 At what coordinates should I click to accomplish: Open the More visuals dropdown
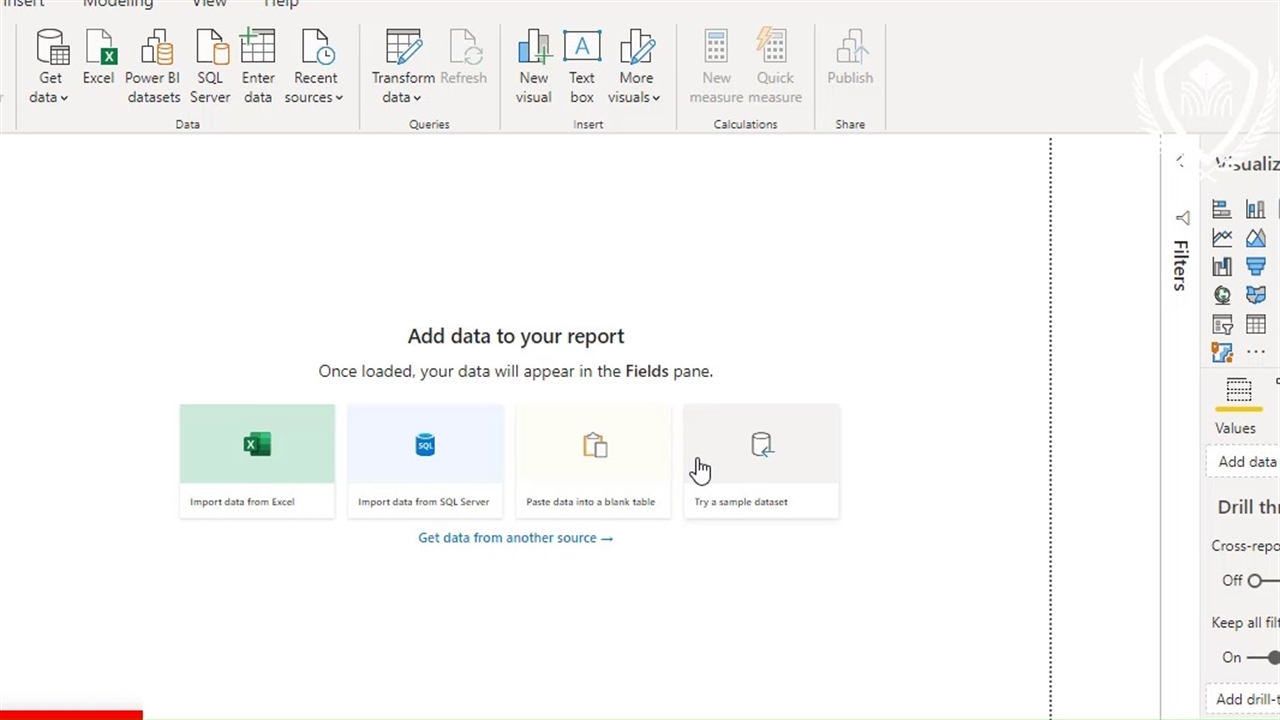coord(635,97)
